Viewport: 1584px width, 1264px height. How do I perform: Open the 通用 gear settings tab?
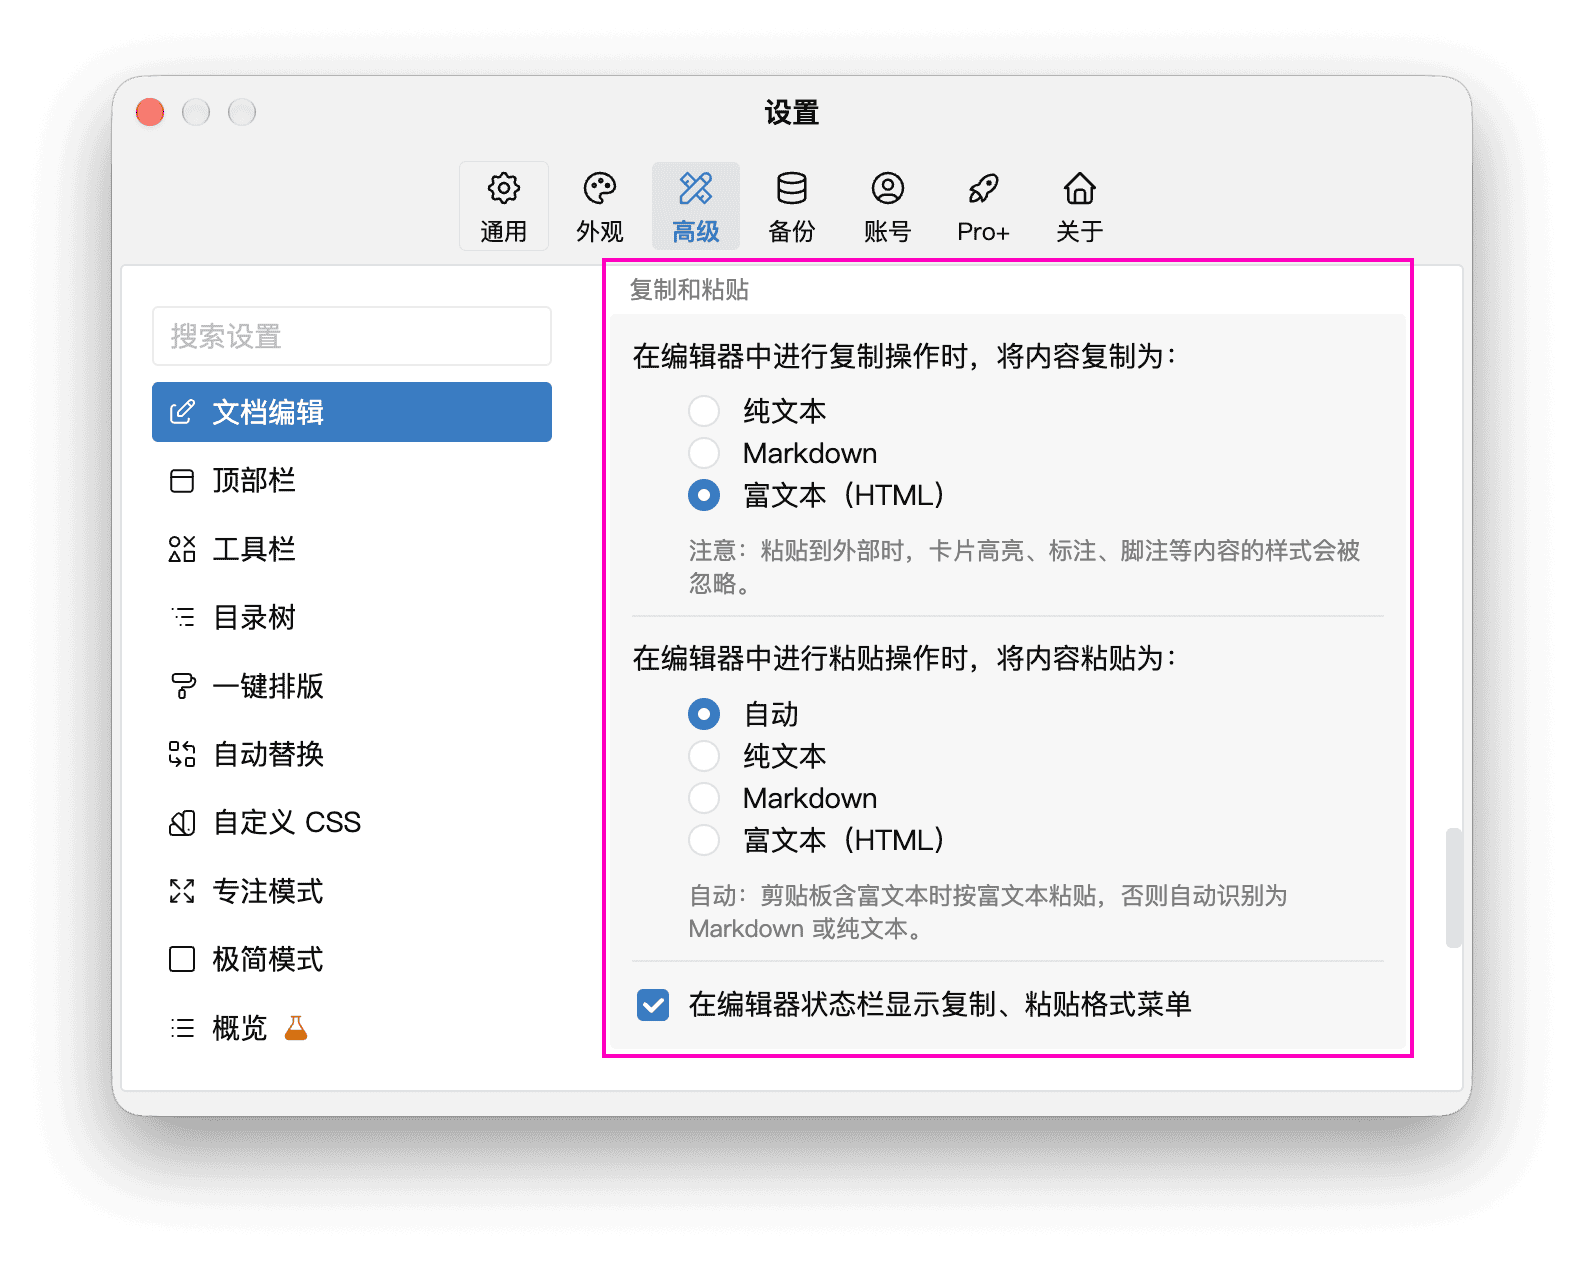503,206
